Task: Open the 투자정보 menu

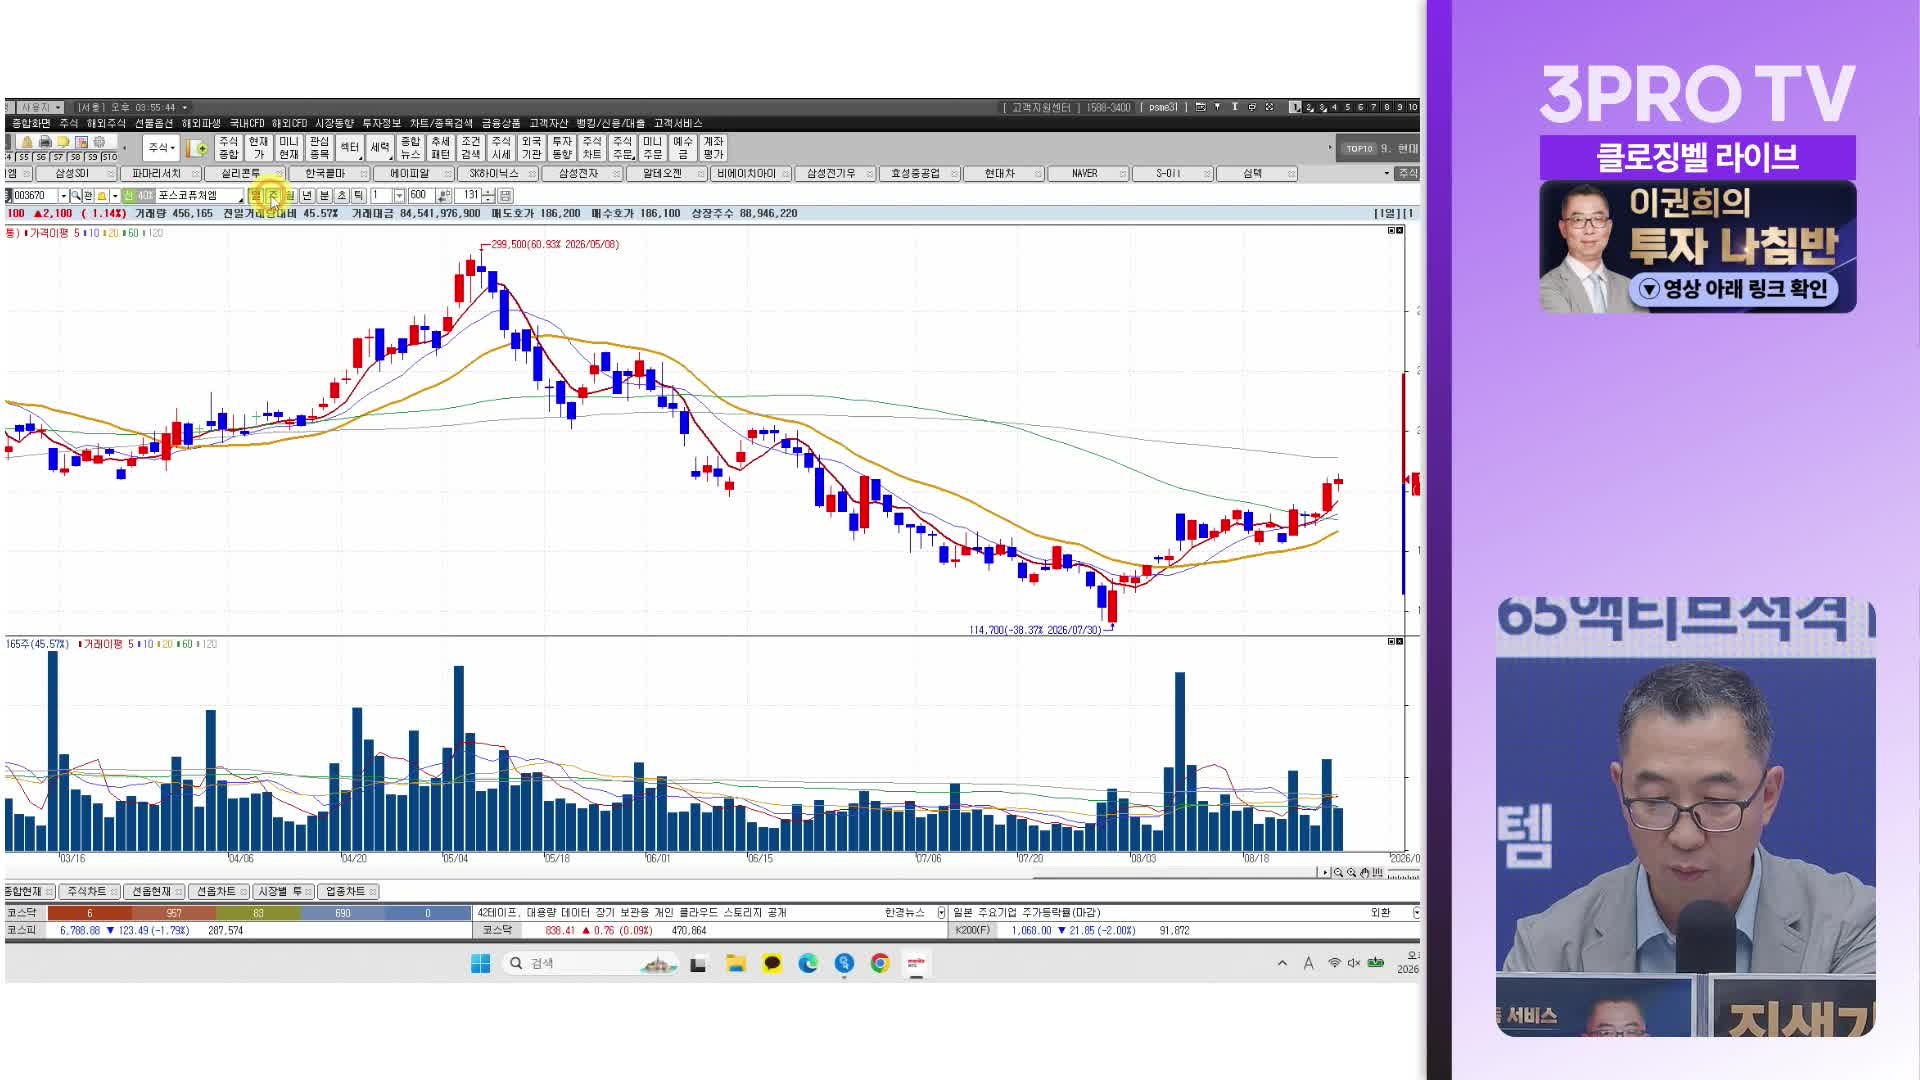Action: coord(381,123)
